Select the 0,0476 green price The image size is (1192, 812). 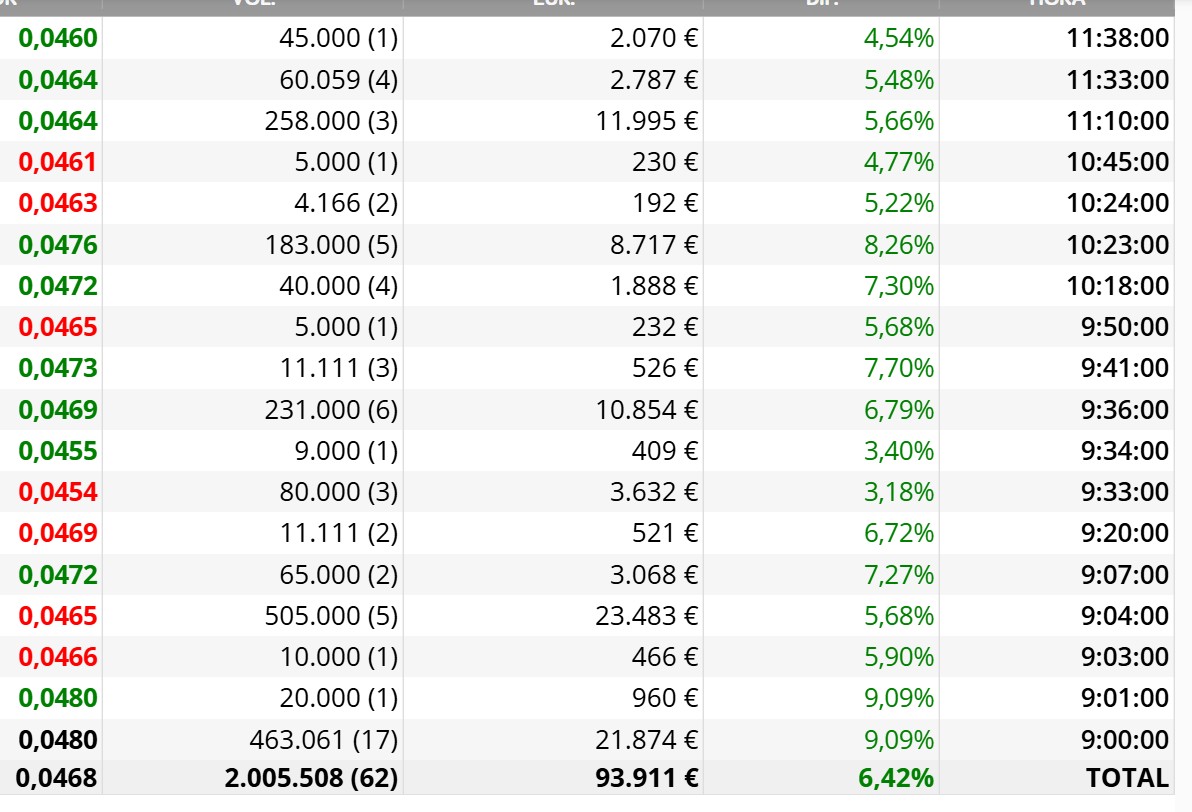click(x=58, y=245)
